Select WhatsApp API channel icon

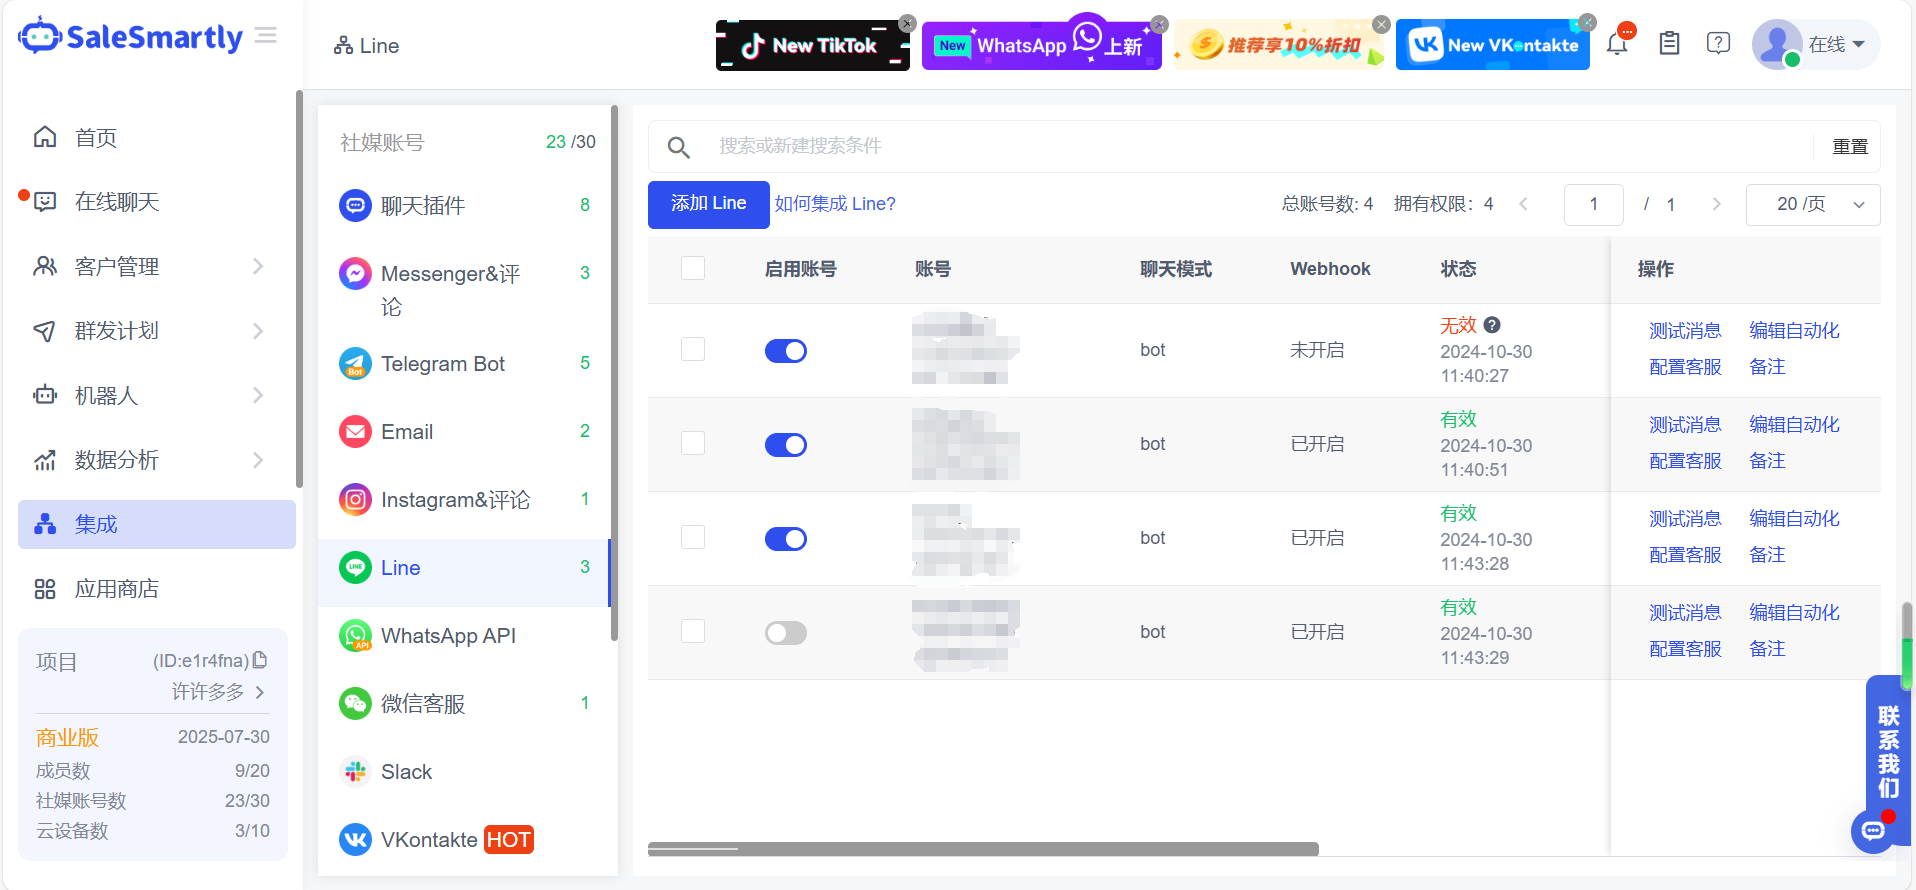click(355, 636)
